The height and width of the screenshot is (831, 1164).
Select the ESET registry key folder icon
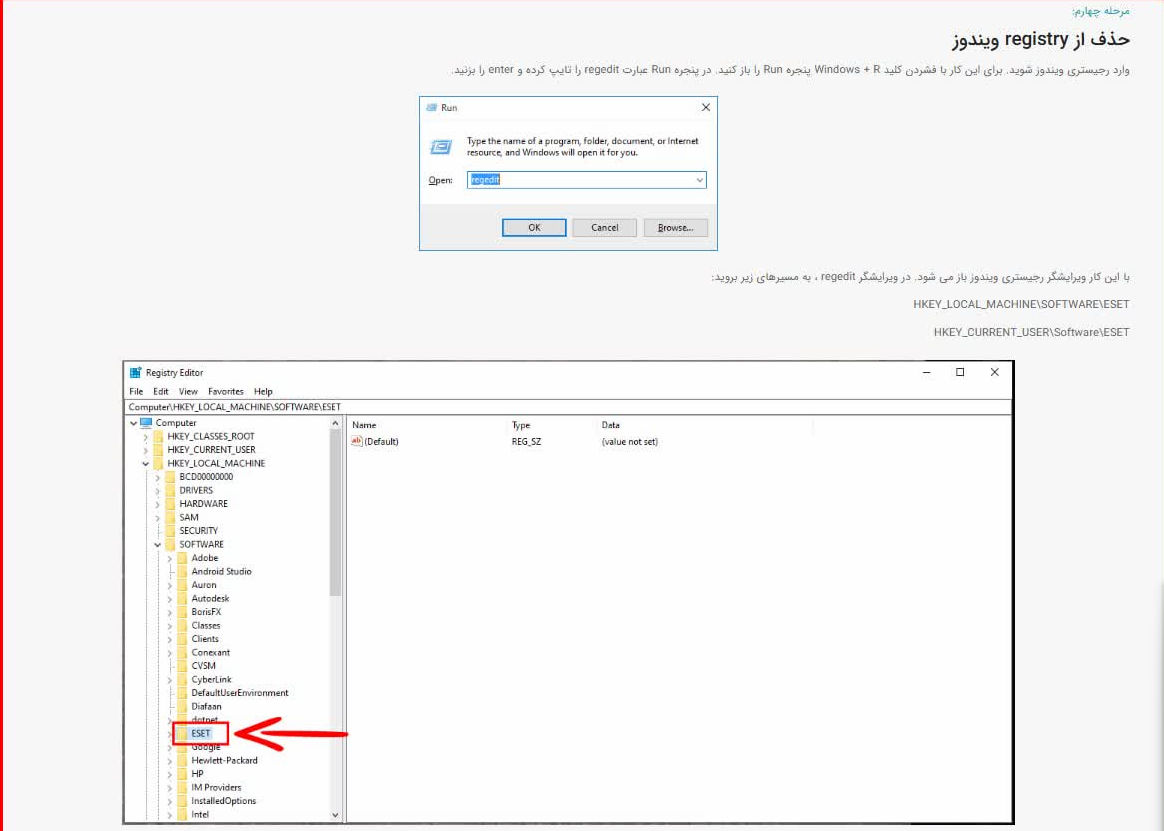point(180,732)
